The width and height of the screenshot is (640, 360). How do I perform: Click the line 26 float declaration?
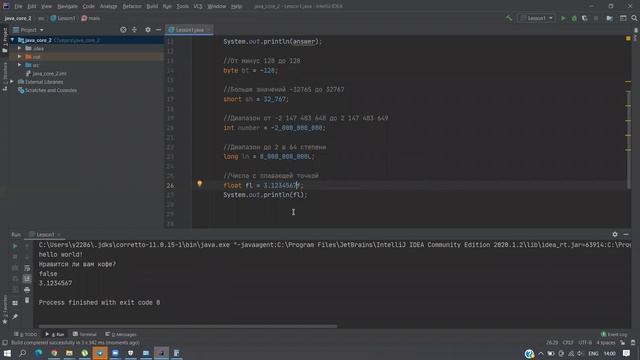[x=263, y=185]
